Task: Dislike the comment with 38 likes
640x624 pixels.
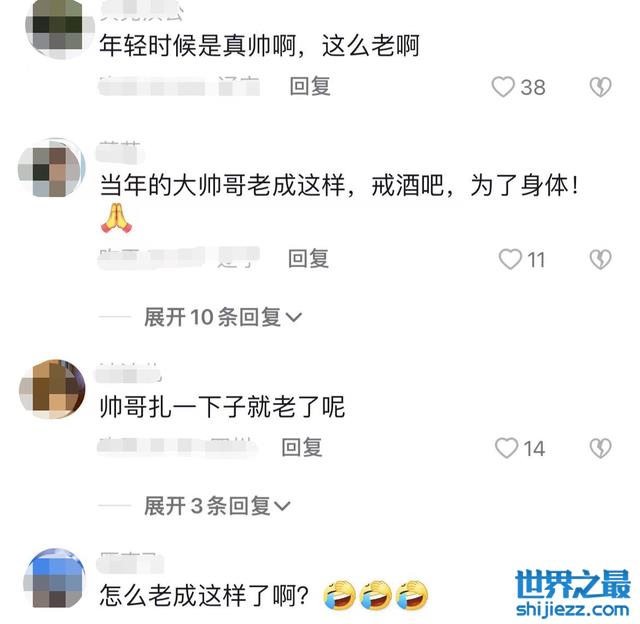Action: [600, 87]
